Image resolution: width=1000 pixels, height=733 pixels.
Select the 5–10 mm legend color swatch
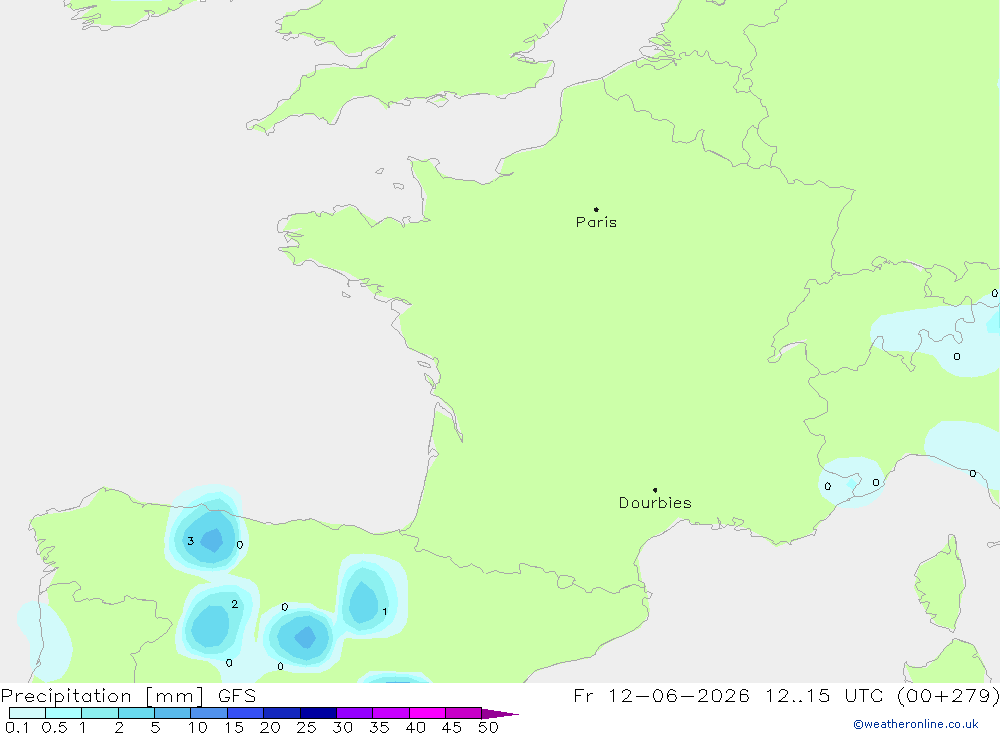point(173,713)
